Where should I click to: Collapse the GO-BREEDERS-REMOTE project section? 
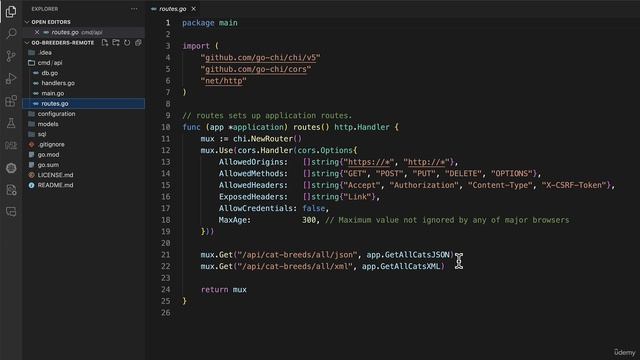(27, 42)
